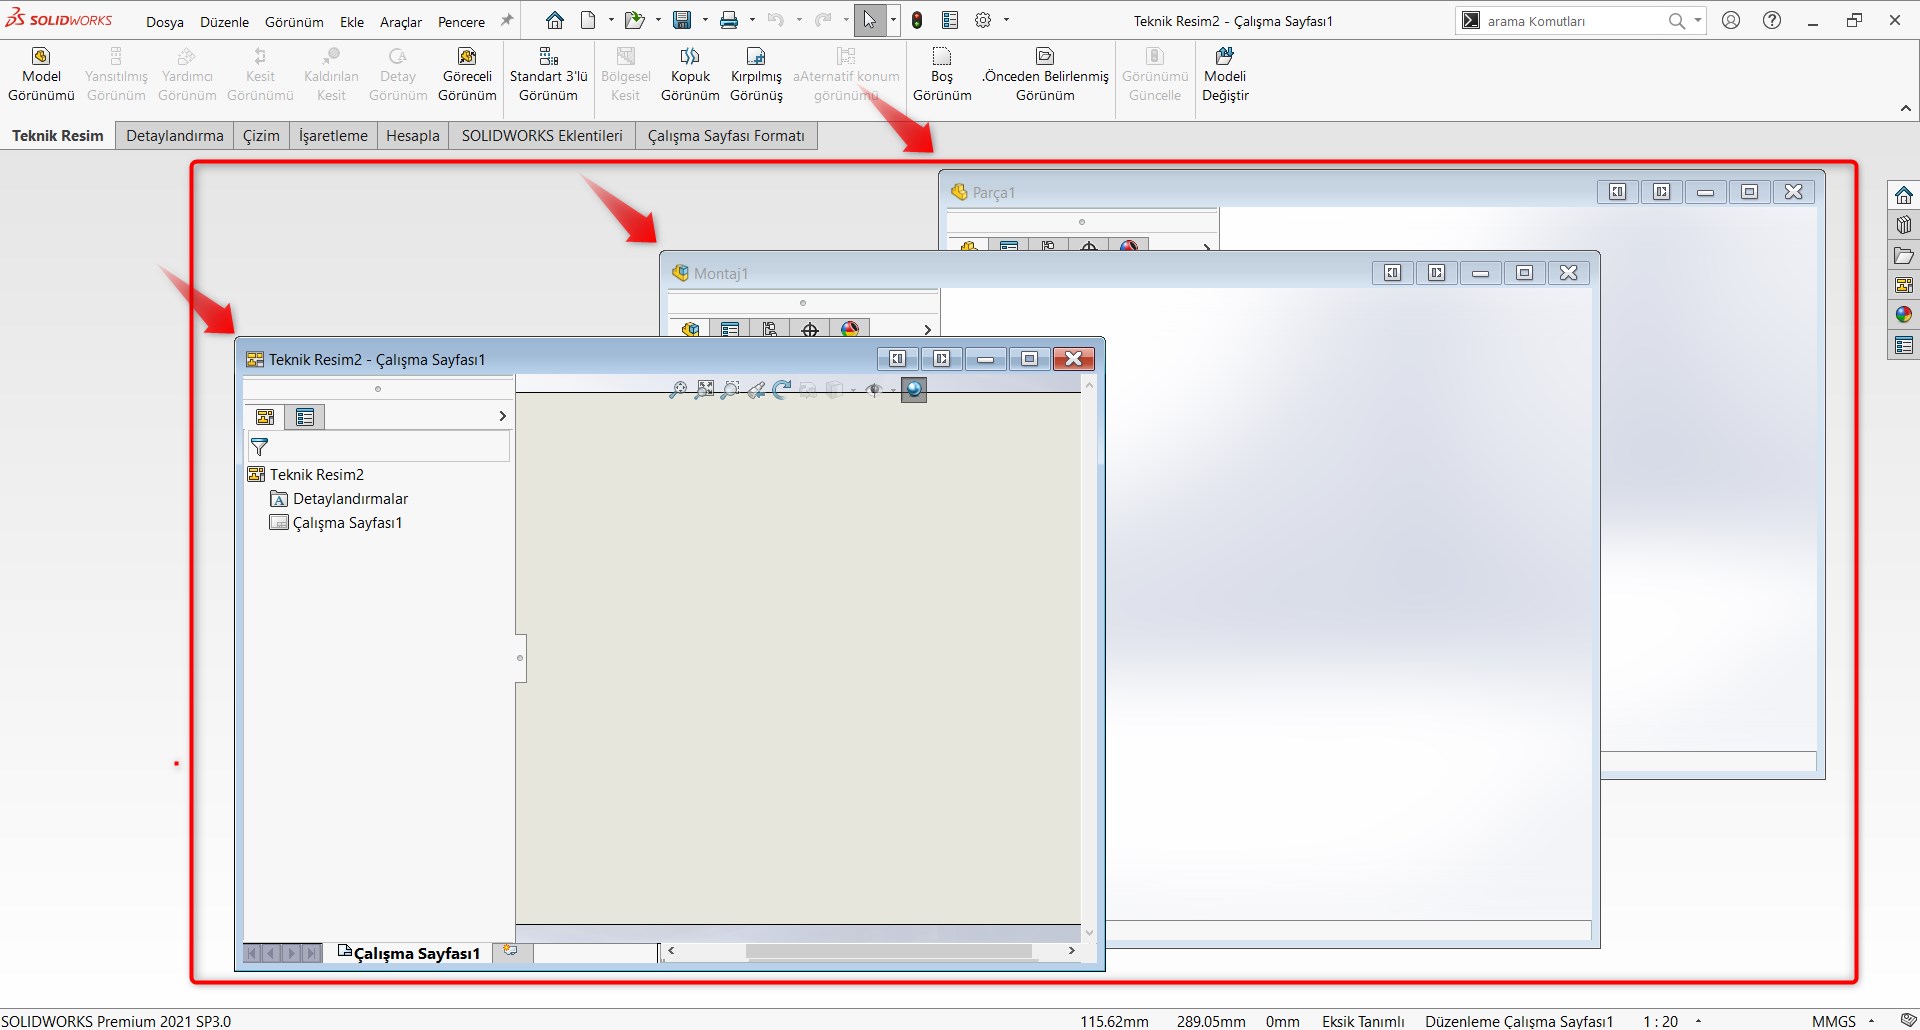Expand manager tabs chevron in drawing window
The image size is (1920, 1030).
502,416
